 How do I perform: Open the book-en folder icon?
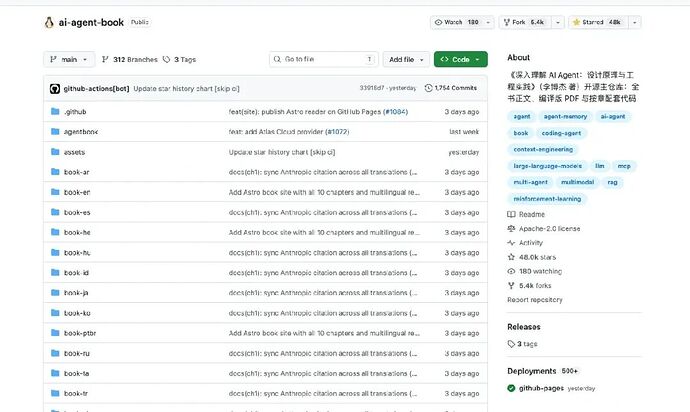click(55, 192)
